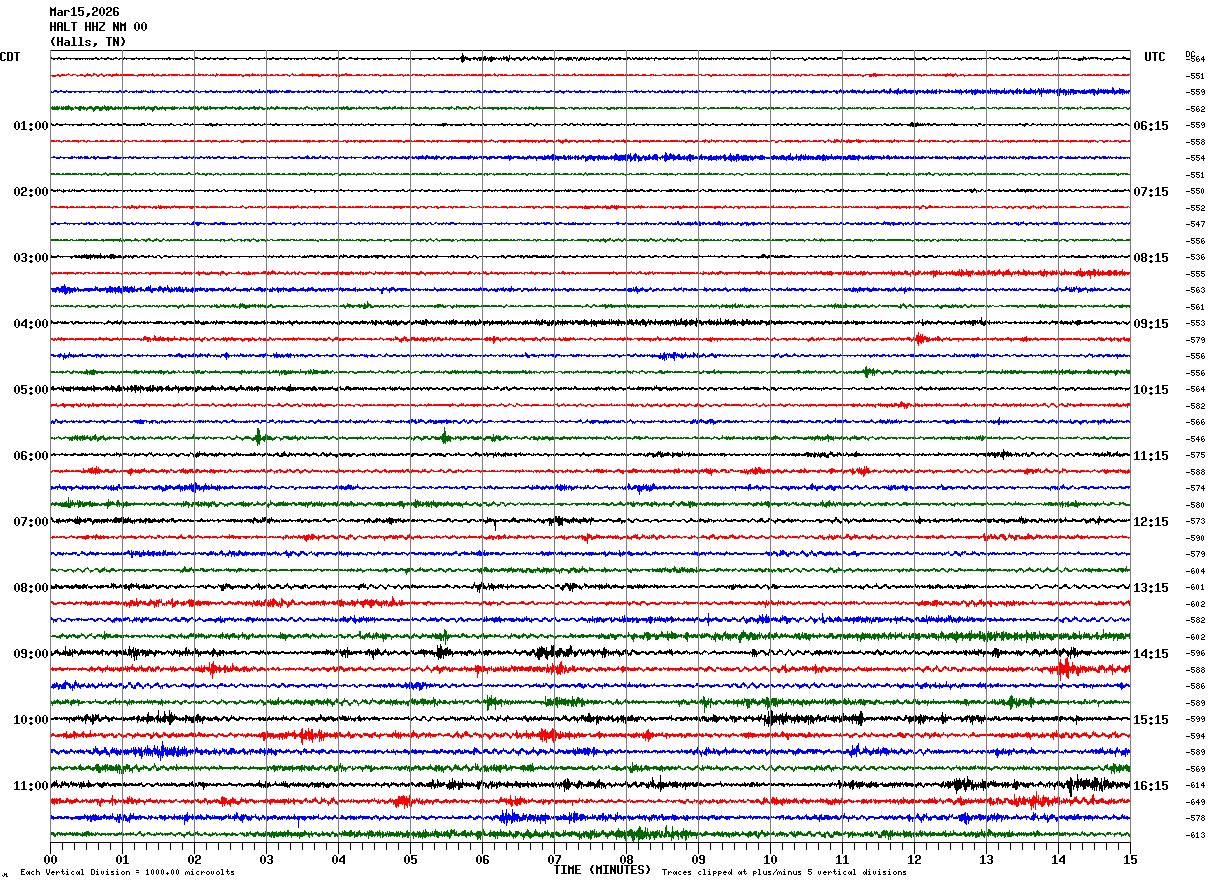This screenshot has height=886, width=1210.
Task: Click the "02" minute axis label
Action: click(x=194, y=859)
